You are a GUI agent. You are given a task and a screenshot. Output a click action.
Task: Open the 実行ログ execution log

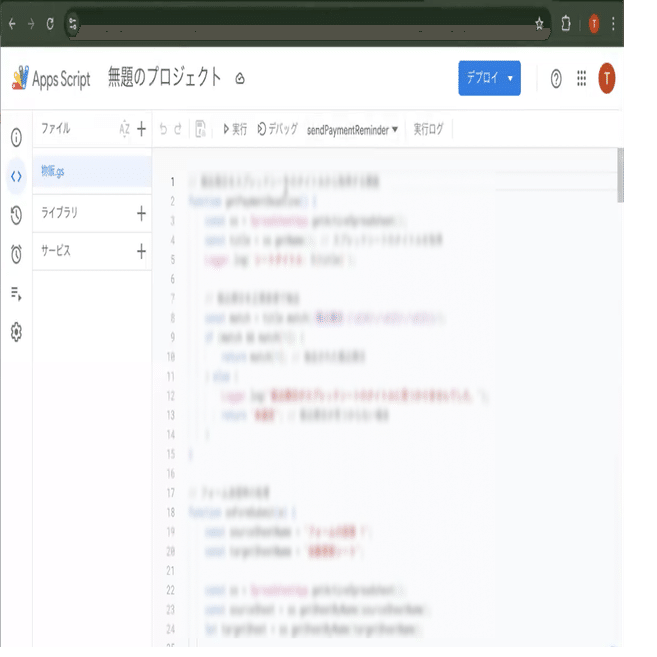pyautogui.click(x=428, y=129)
